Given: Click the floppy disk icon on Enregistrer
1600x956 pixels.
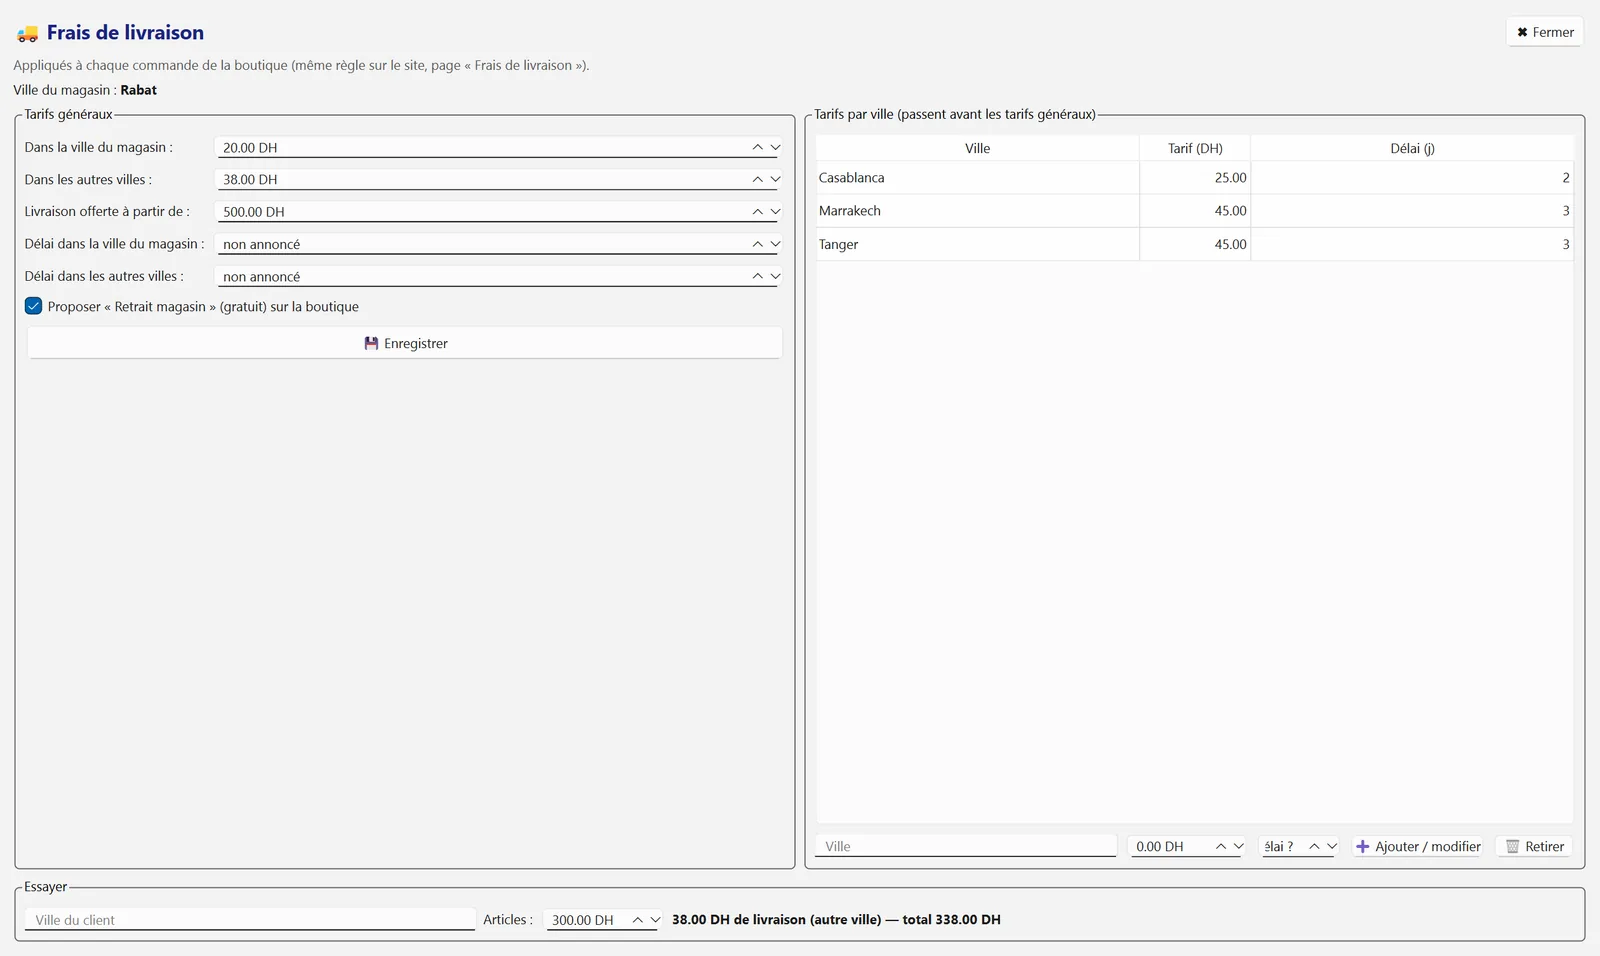Looking at the screenshot, I should tap(371, 343).
